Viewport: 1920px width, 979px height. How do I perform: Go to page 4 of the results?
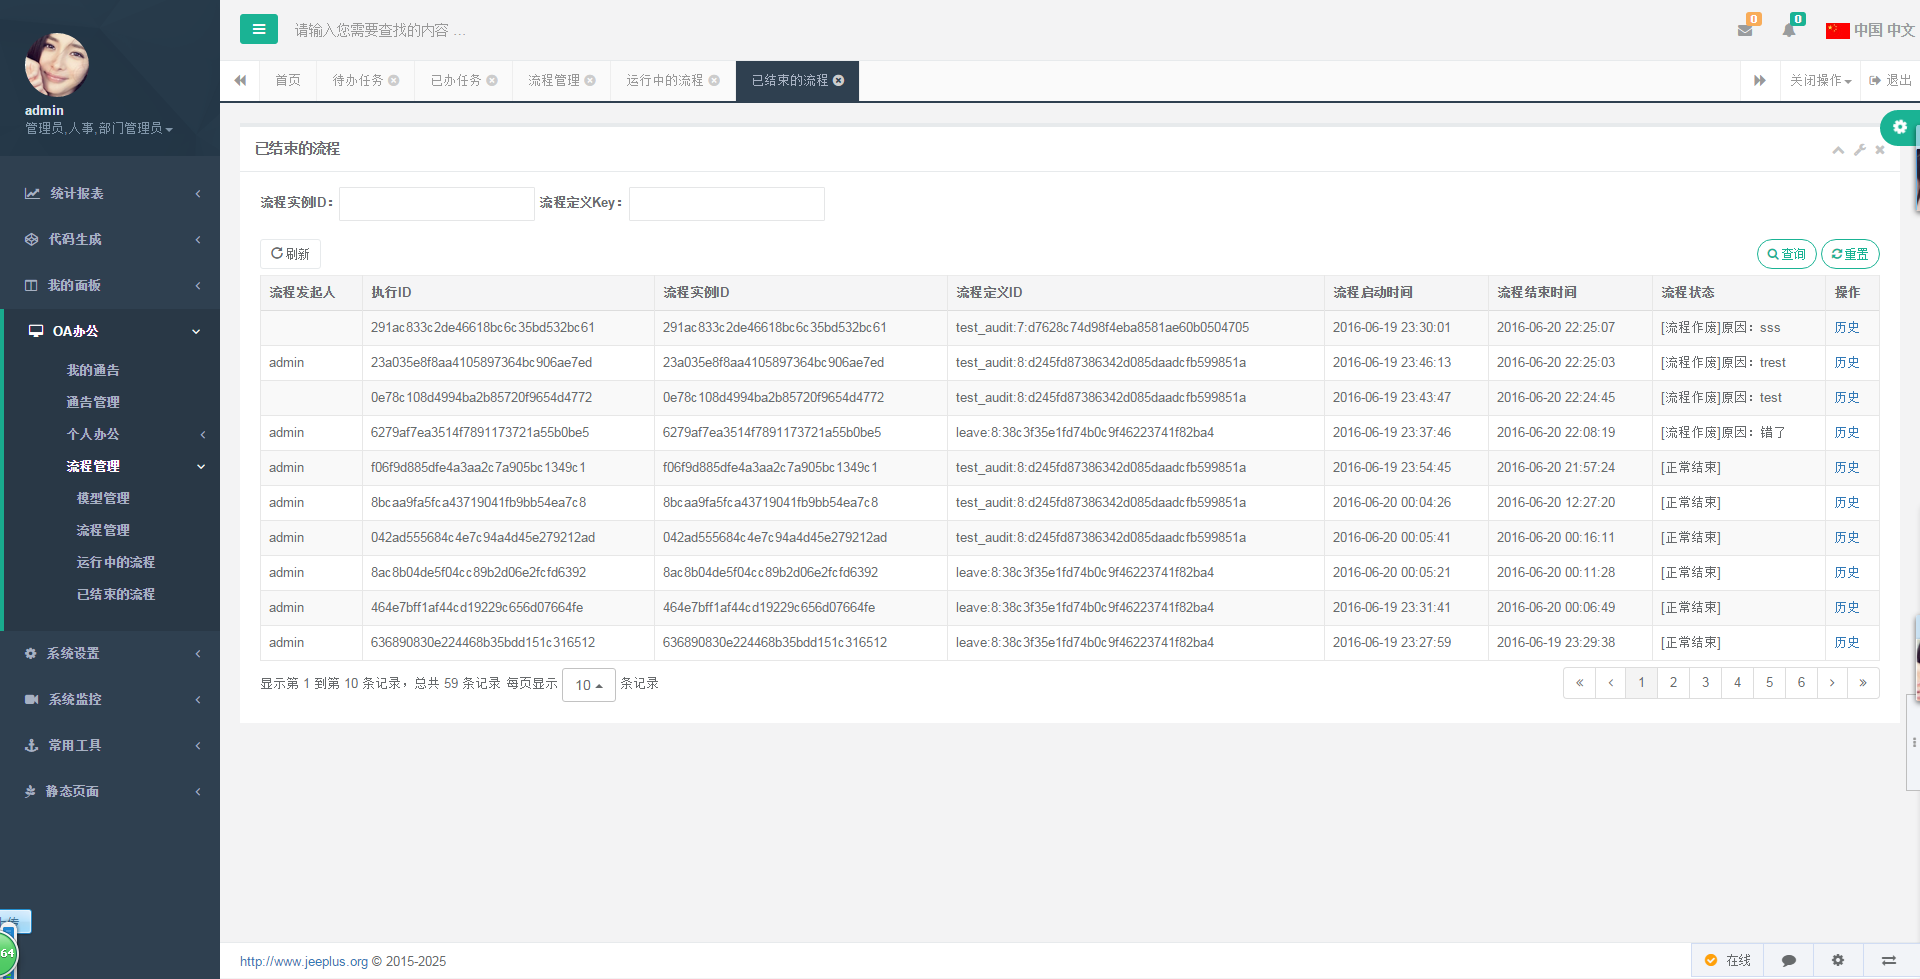click(x=1737, y=683)
